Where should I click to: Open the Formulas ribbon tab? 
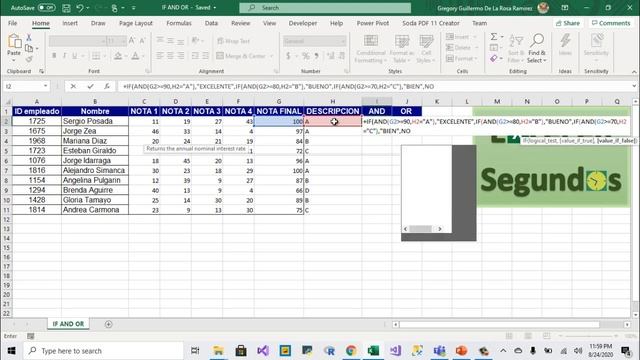pyautogui.click(x=179, y=23)
